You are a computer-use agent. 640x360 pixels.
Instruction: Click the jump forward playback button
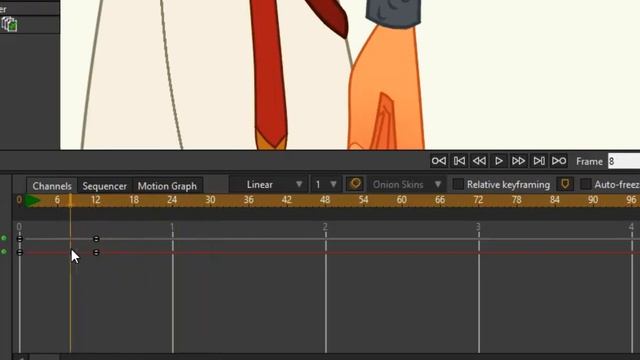[x=519, y=161]
